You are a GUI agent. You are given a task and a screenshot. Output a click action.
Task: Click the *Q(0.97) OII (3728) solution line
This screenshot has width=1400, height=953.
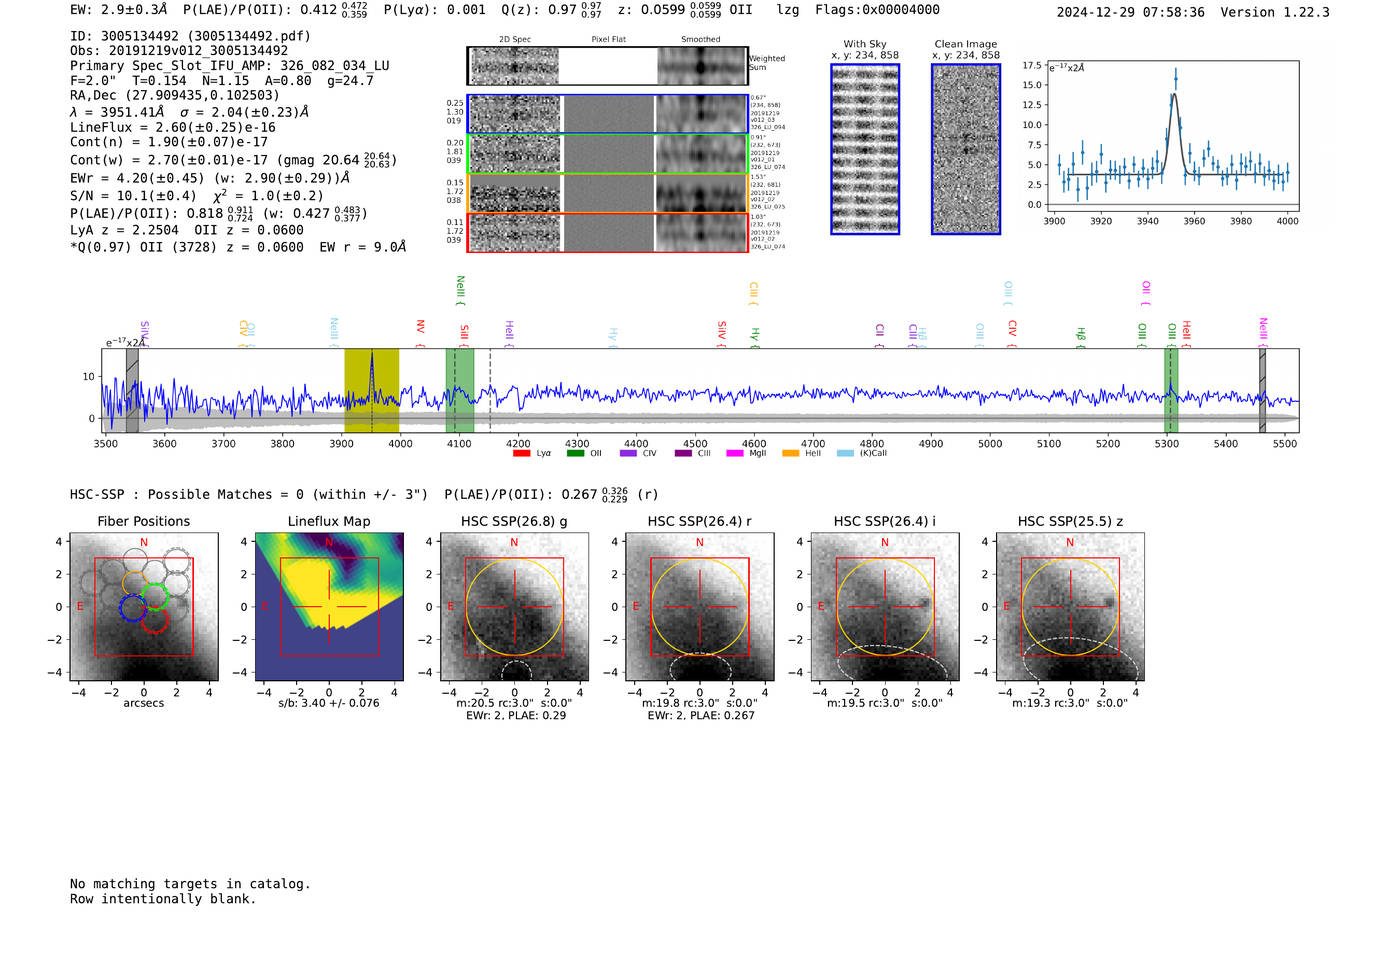coord(238,247)
